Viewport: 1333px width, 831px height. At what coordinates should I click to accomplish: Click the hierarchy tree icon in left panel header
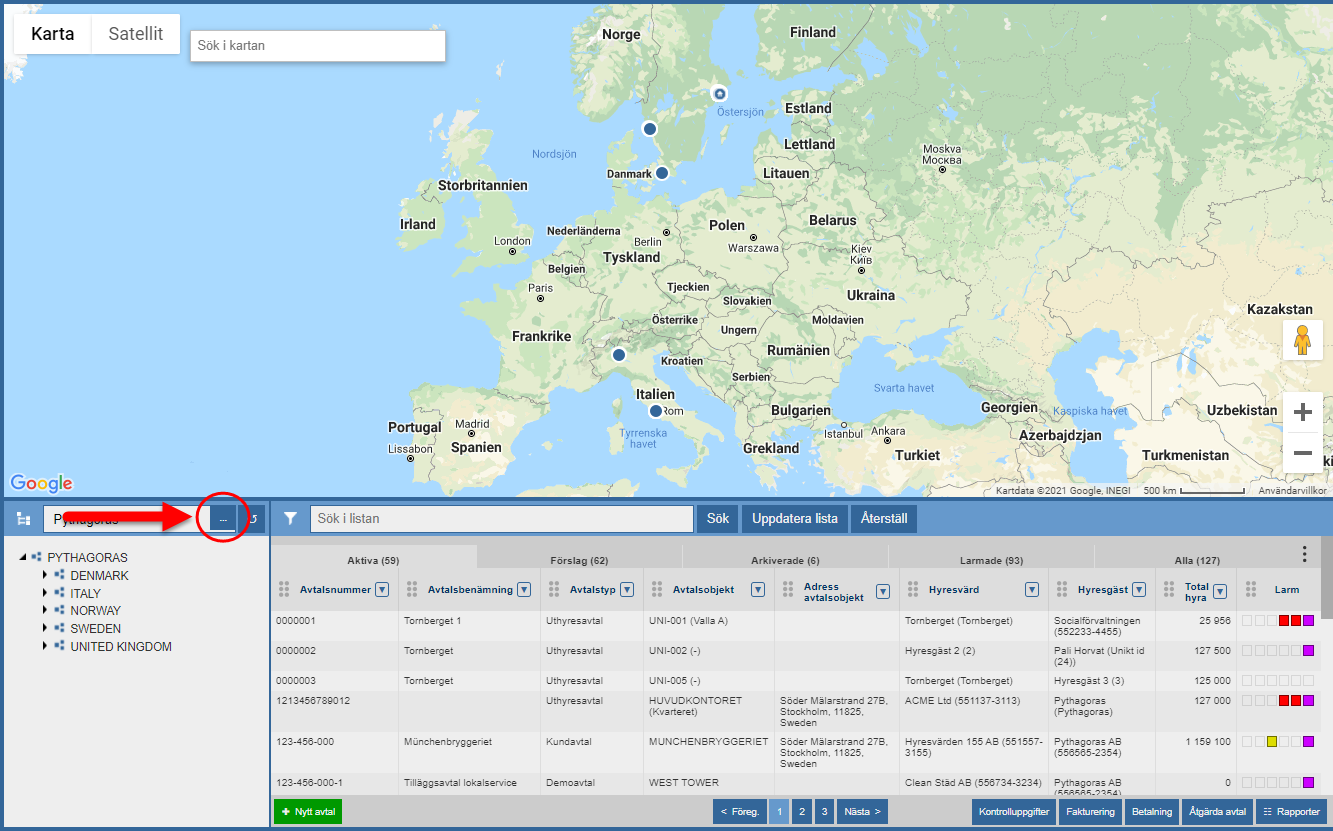pos(23,519)
